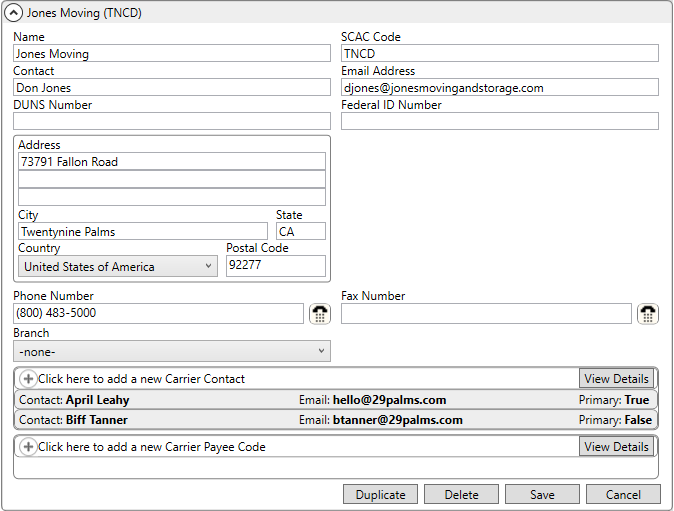Open the Branch dropdown

pyautogui.click(x=171, y=352)
